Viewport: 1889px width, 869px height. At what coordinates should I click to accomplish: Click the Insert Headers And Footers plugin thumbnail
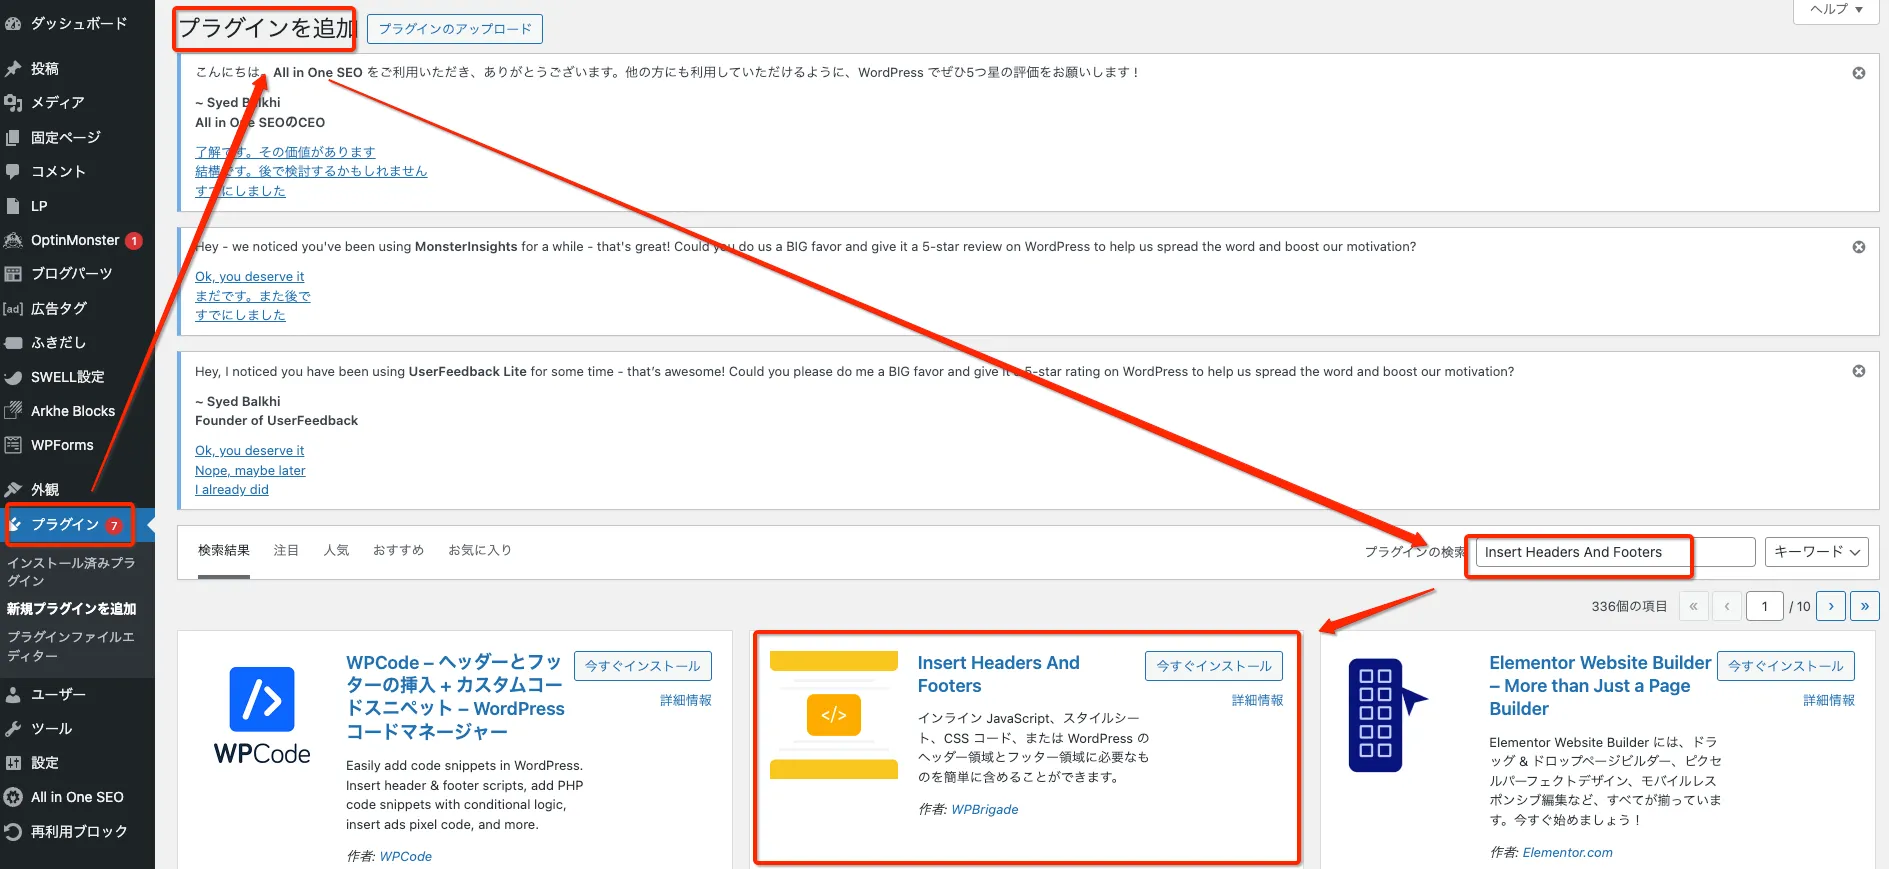[x=834, y=714]
